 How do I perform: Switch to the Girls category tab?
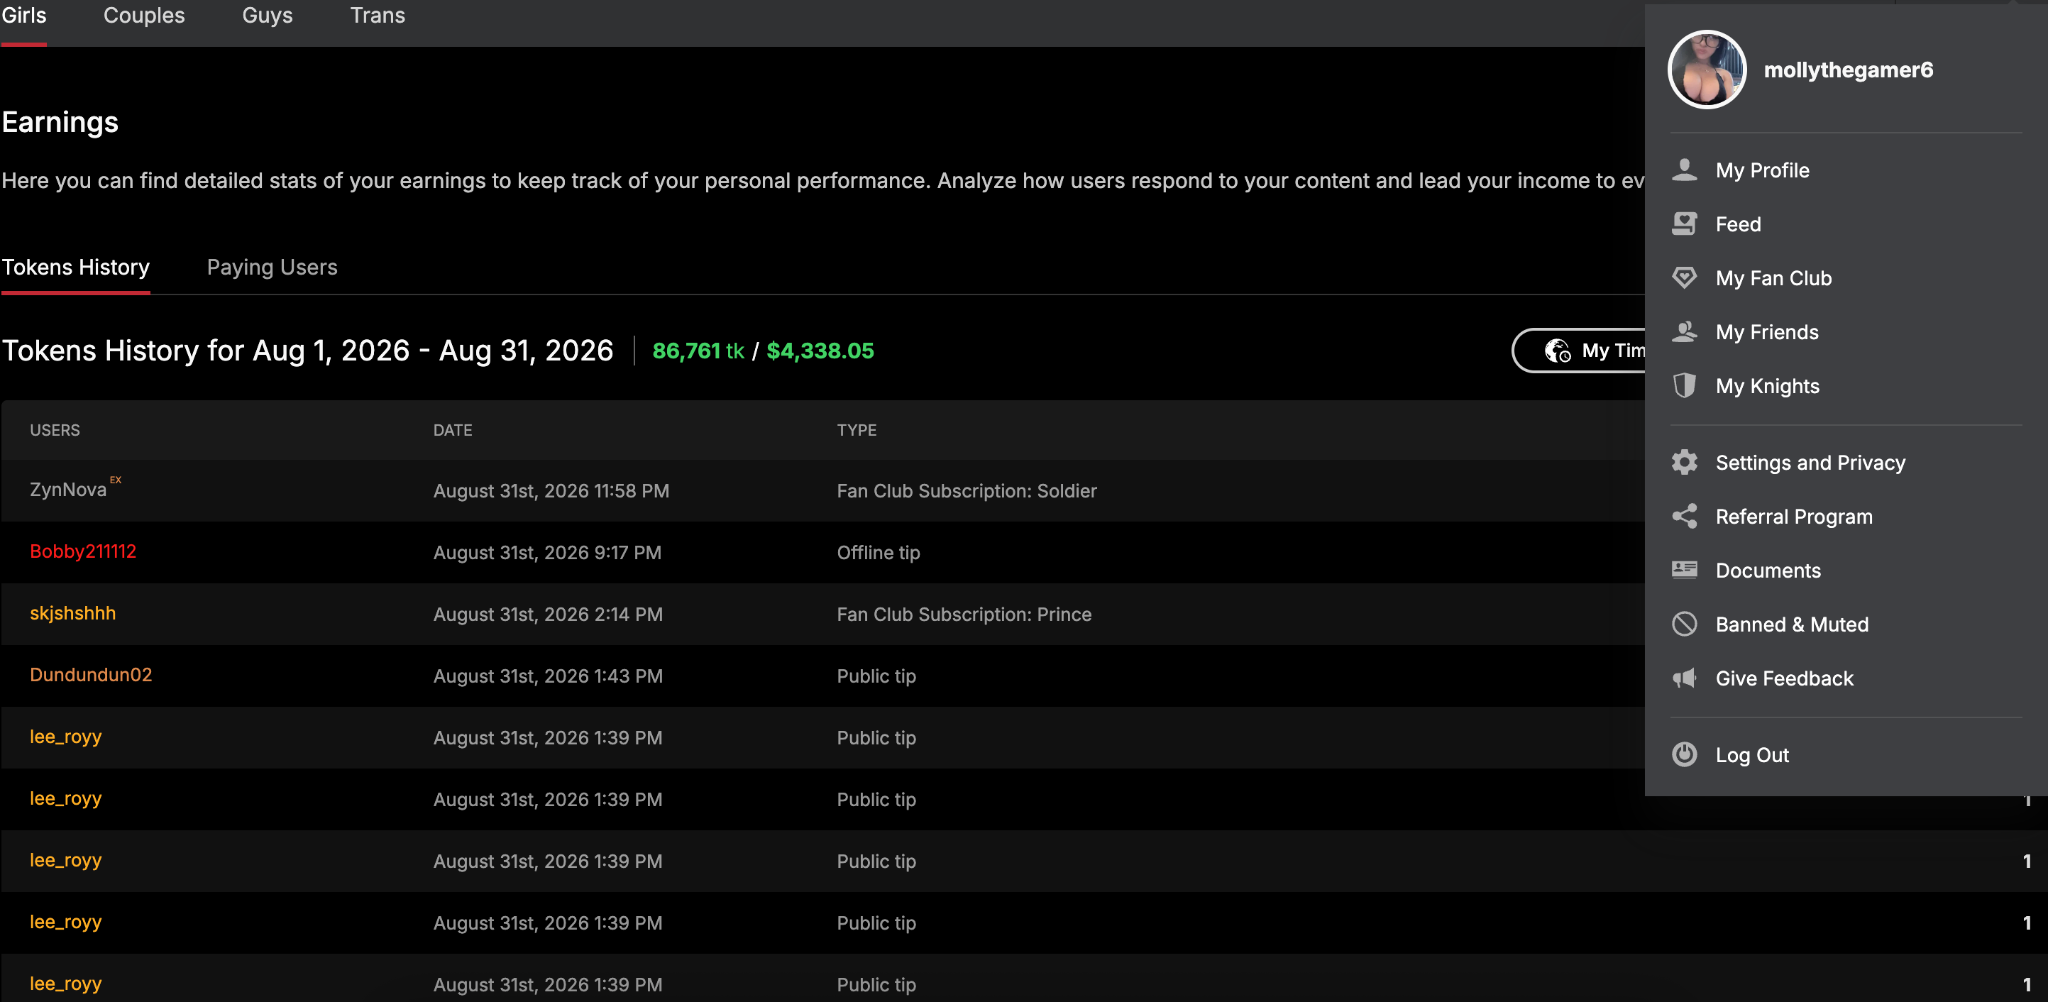24,16
